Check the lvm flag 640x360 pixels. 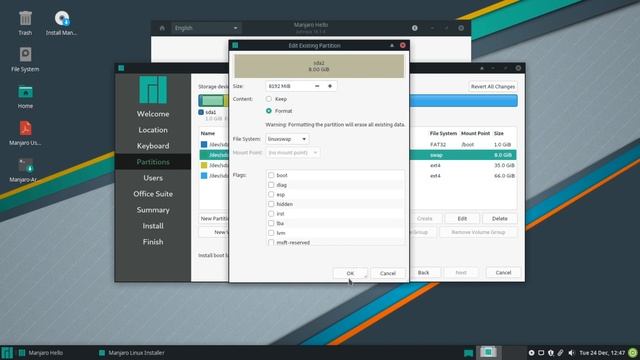pyautogui.click(x=271, y=233)
